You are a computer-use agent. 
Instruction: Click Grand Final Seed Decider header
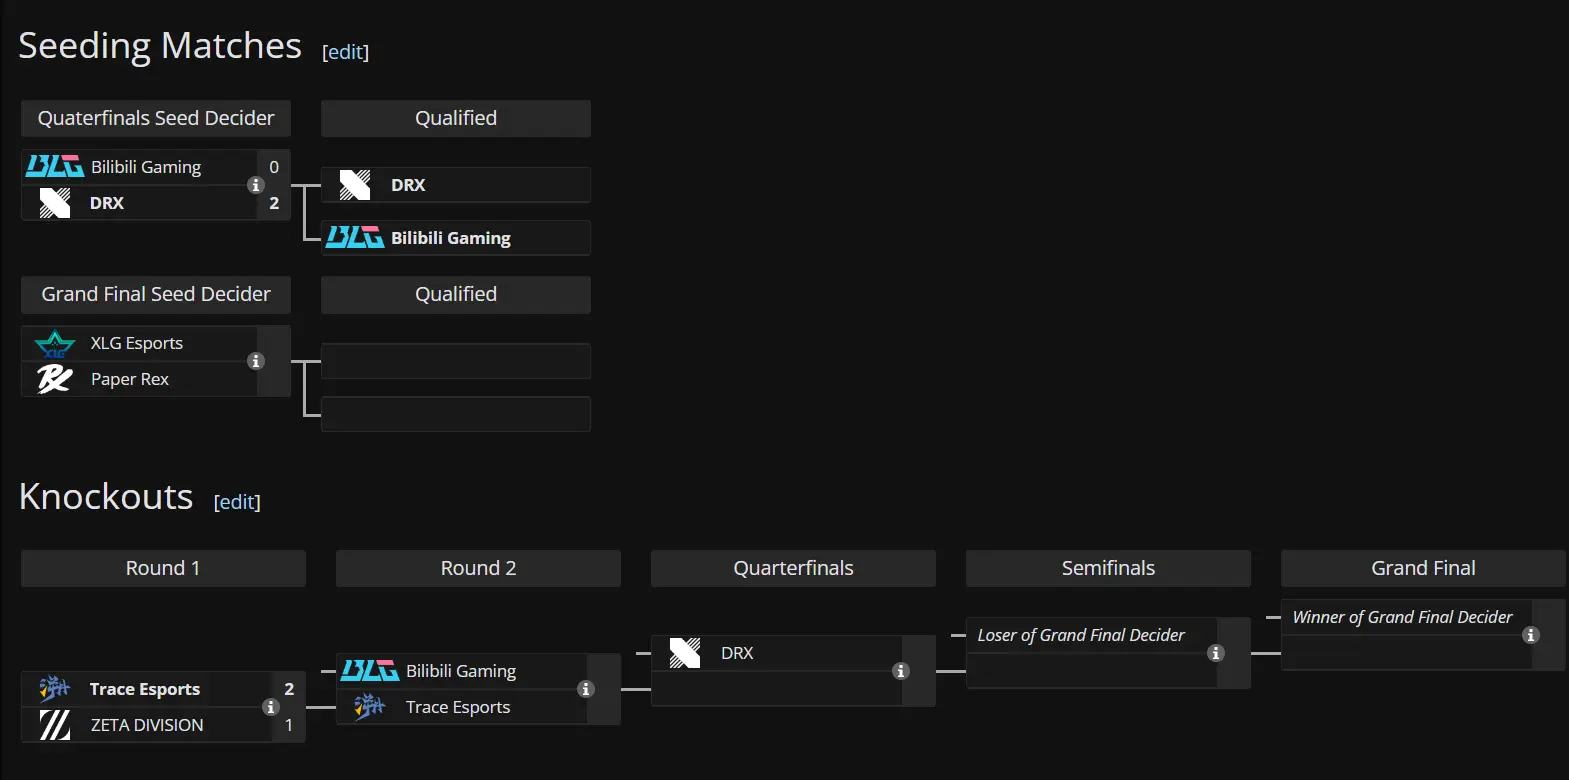[x=156, y=294]
